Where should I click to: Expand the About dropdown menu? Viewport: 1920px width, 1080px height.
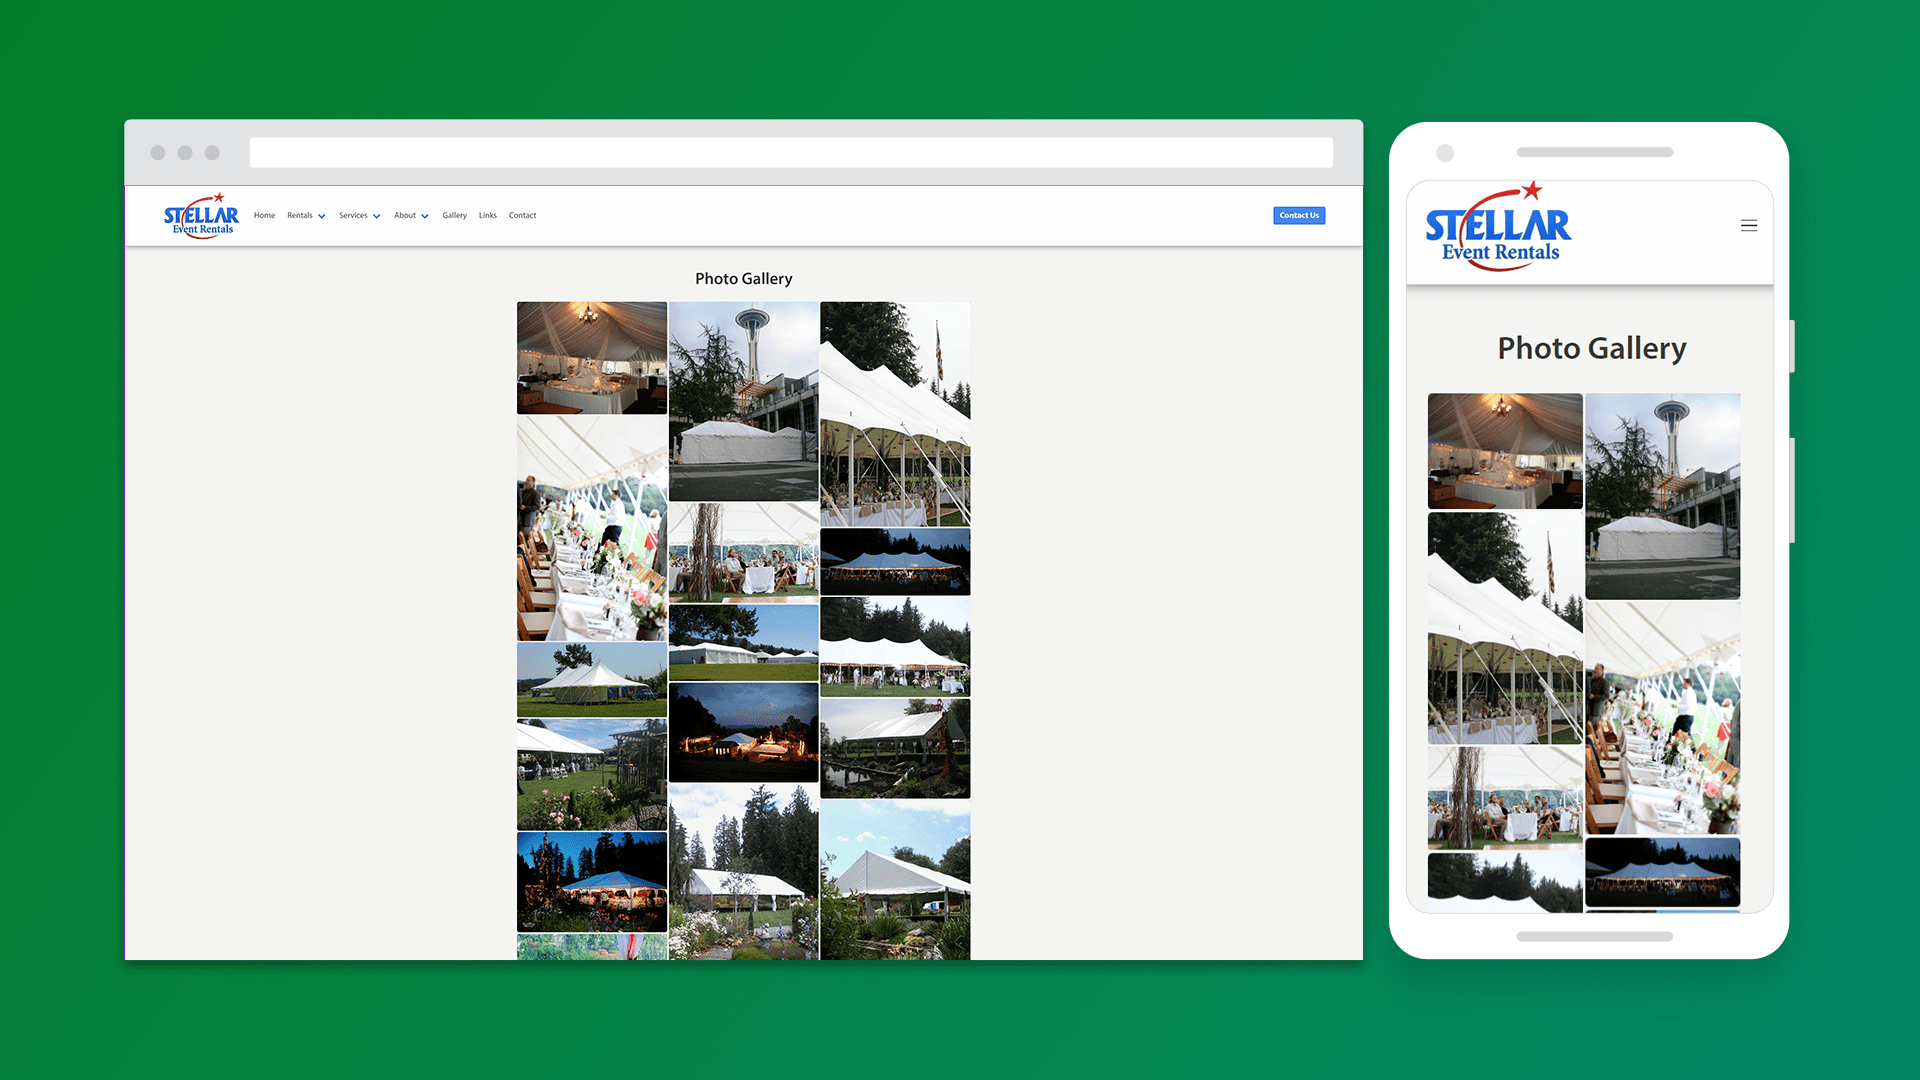(411, 215)
